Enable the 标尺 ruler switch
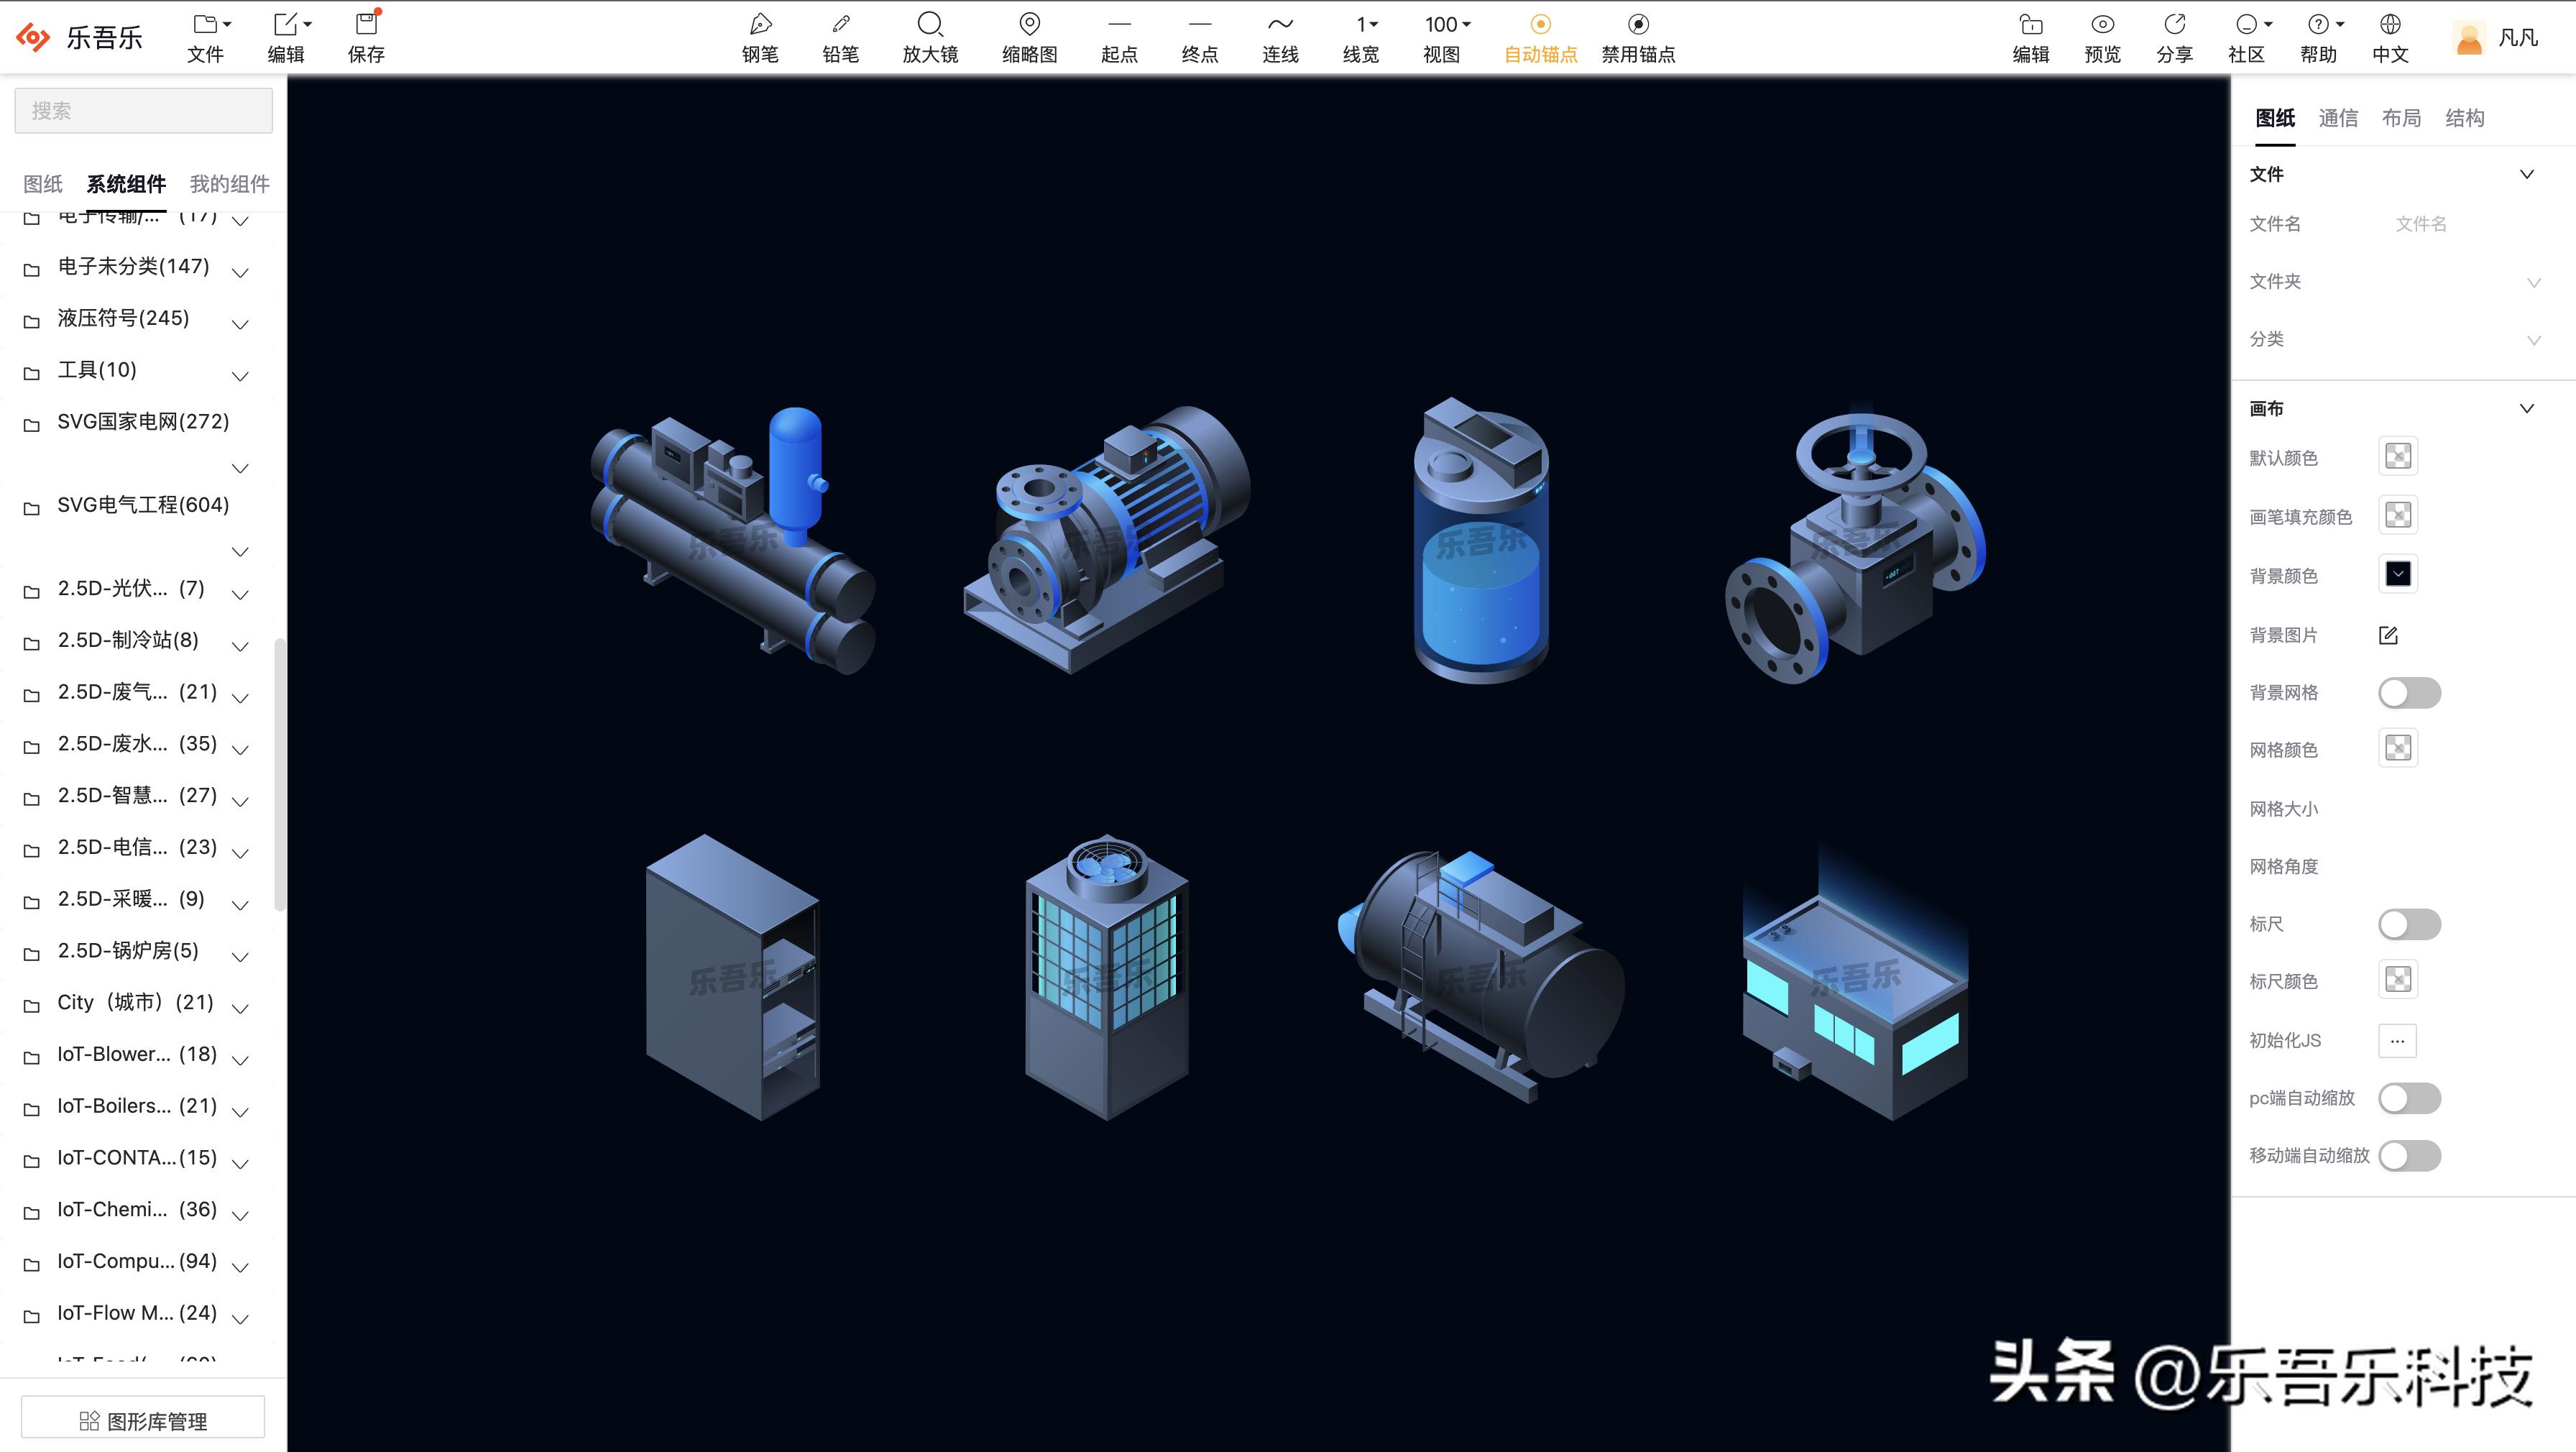 (2409, 924)
